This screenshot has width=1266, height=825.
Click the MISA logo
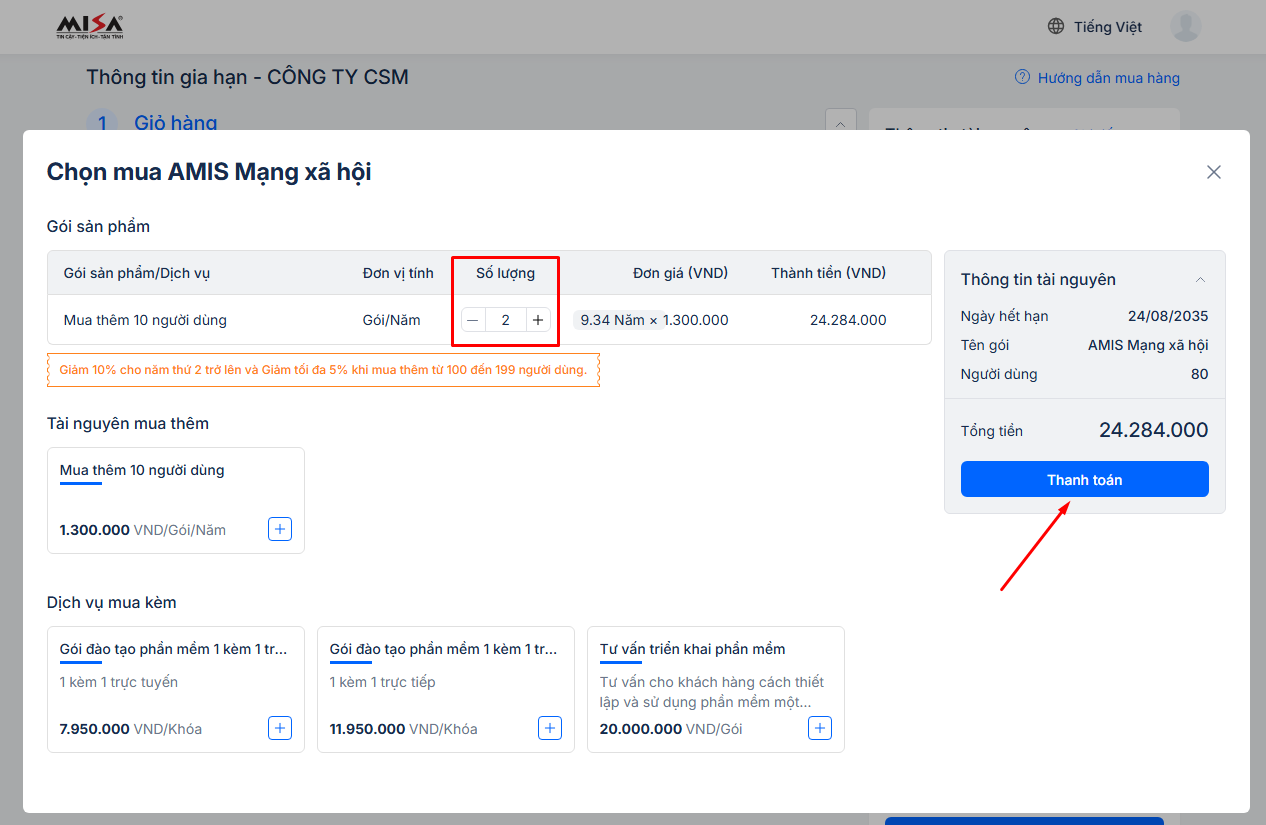tap(90, 27)
